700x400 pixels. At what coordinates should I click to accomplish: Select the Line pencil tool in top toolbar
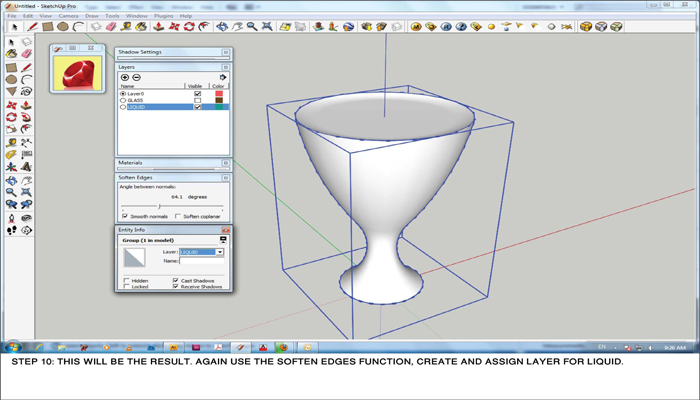click(x=32, y=27)
